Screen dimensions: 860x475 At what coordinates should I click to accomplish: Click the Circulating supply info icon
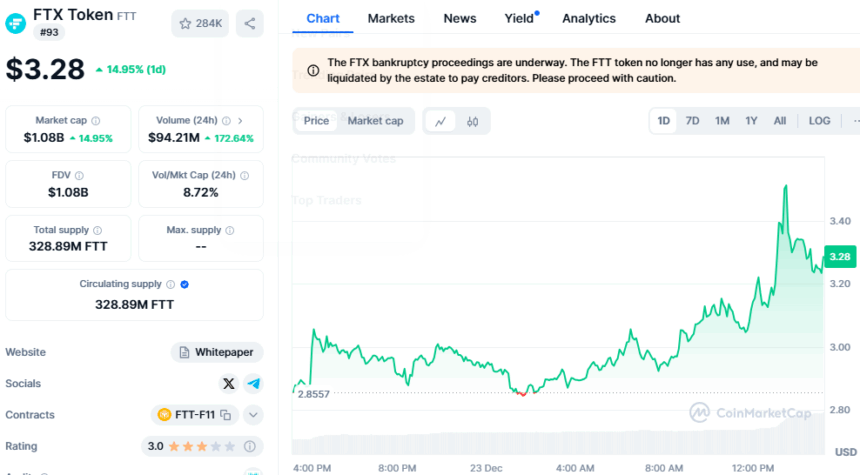pos(171,284)
